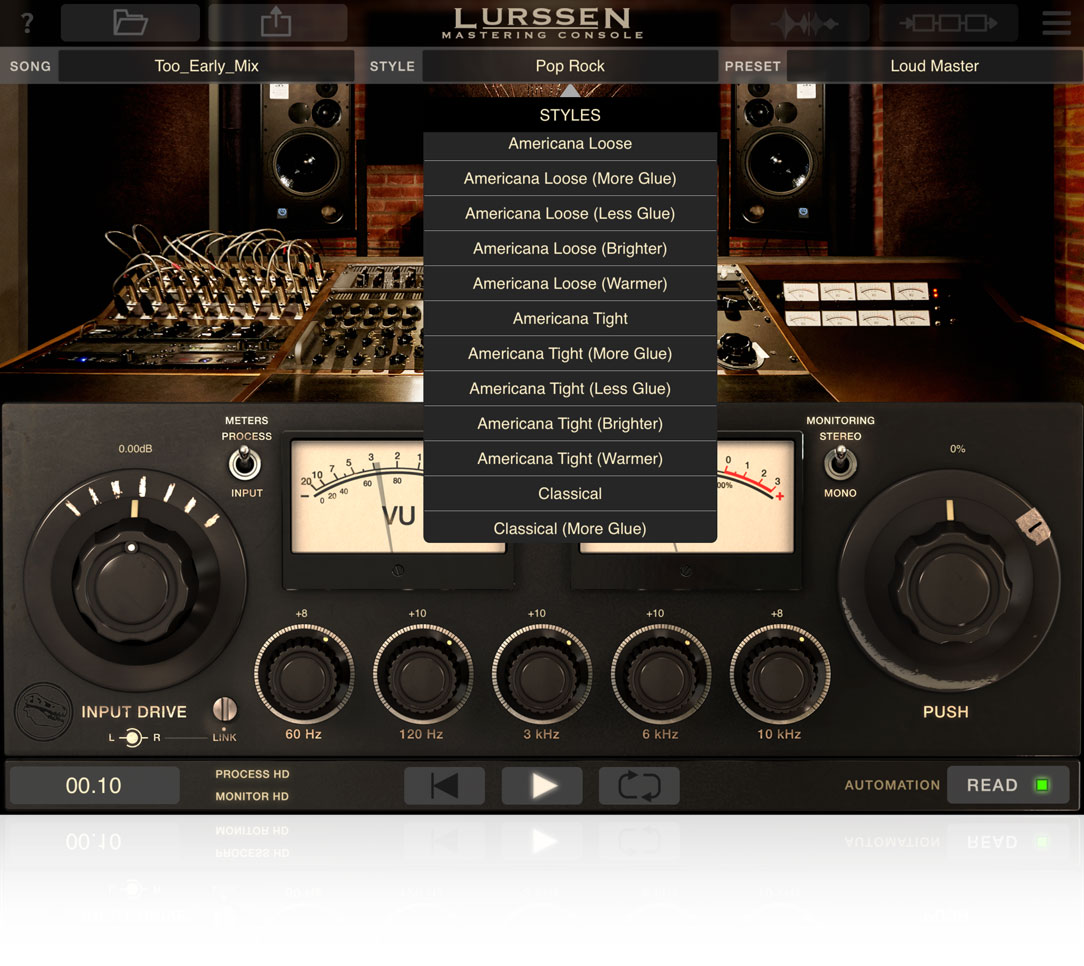
Task: Choose Americana Tight (Warmer) style
Action: coord(569,458)
